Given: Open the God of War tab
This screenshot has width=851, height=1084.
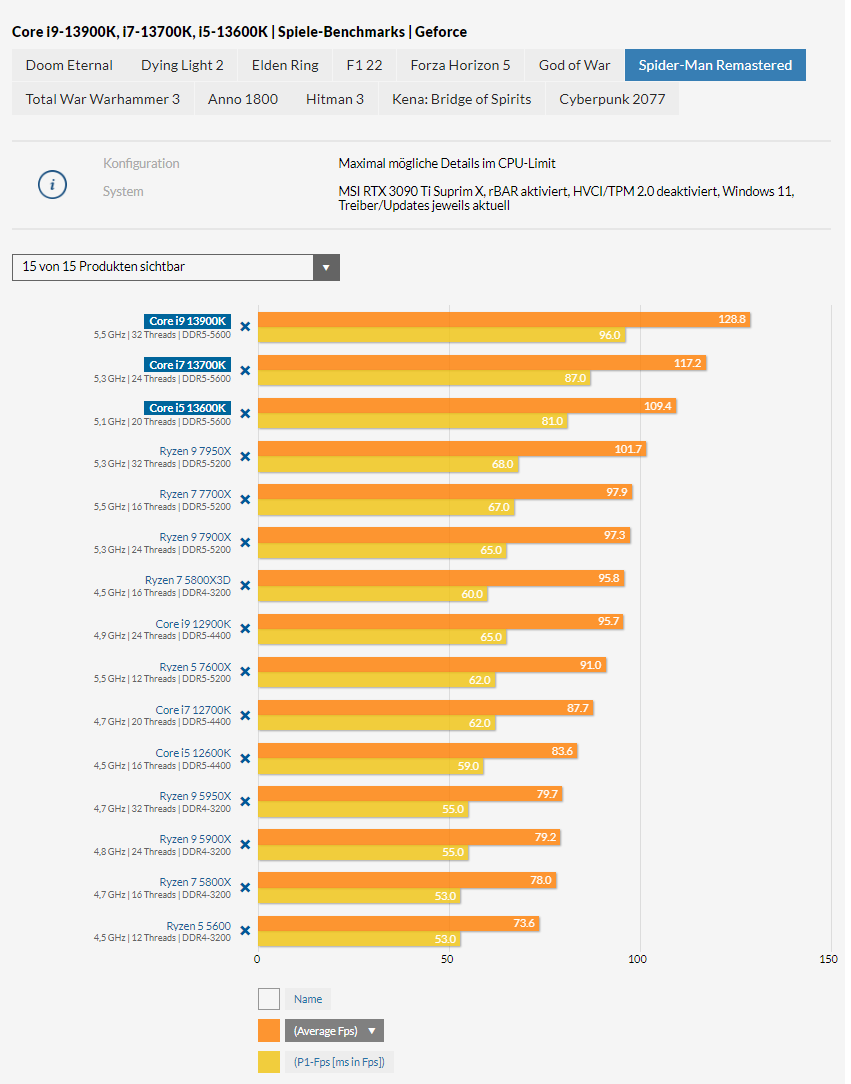Looking at the screenshot, I should (574, 65).
